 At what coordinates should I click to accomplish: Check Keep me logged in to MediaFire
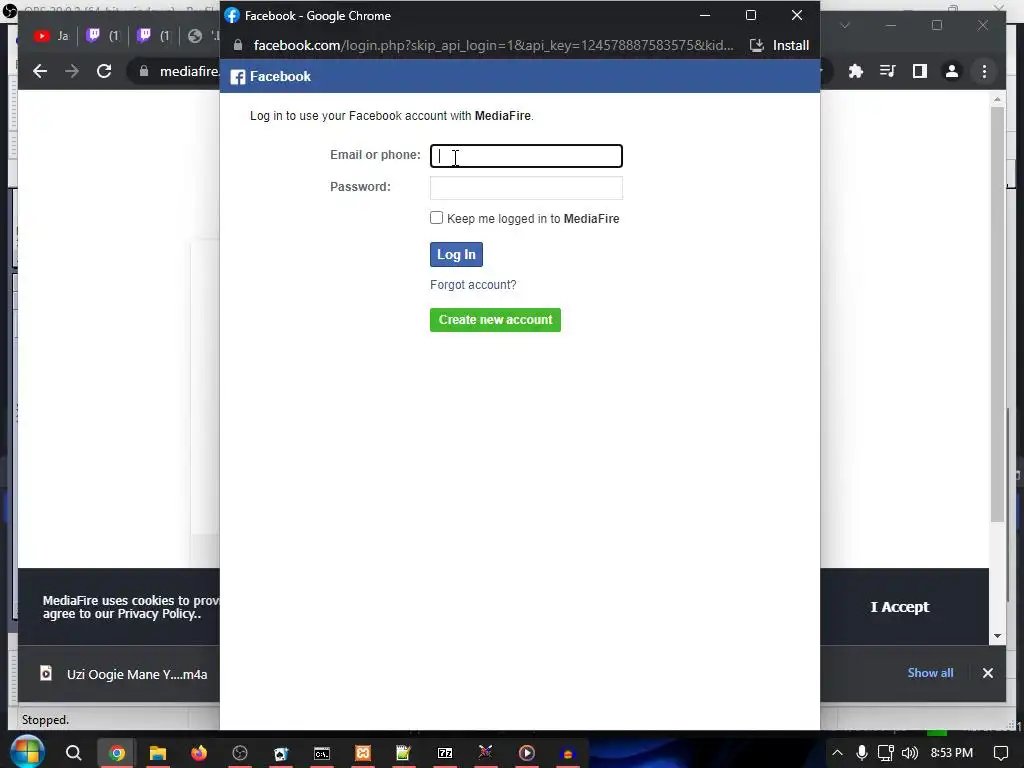pos(436,218)
